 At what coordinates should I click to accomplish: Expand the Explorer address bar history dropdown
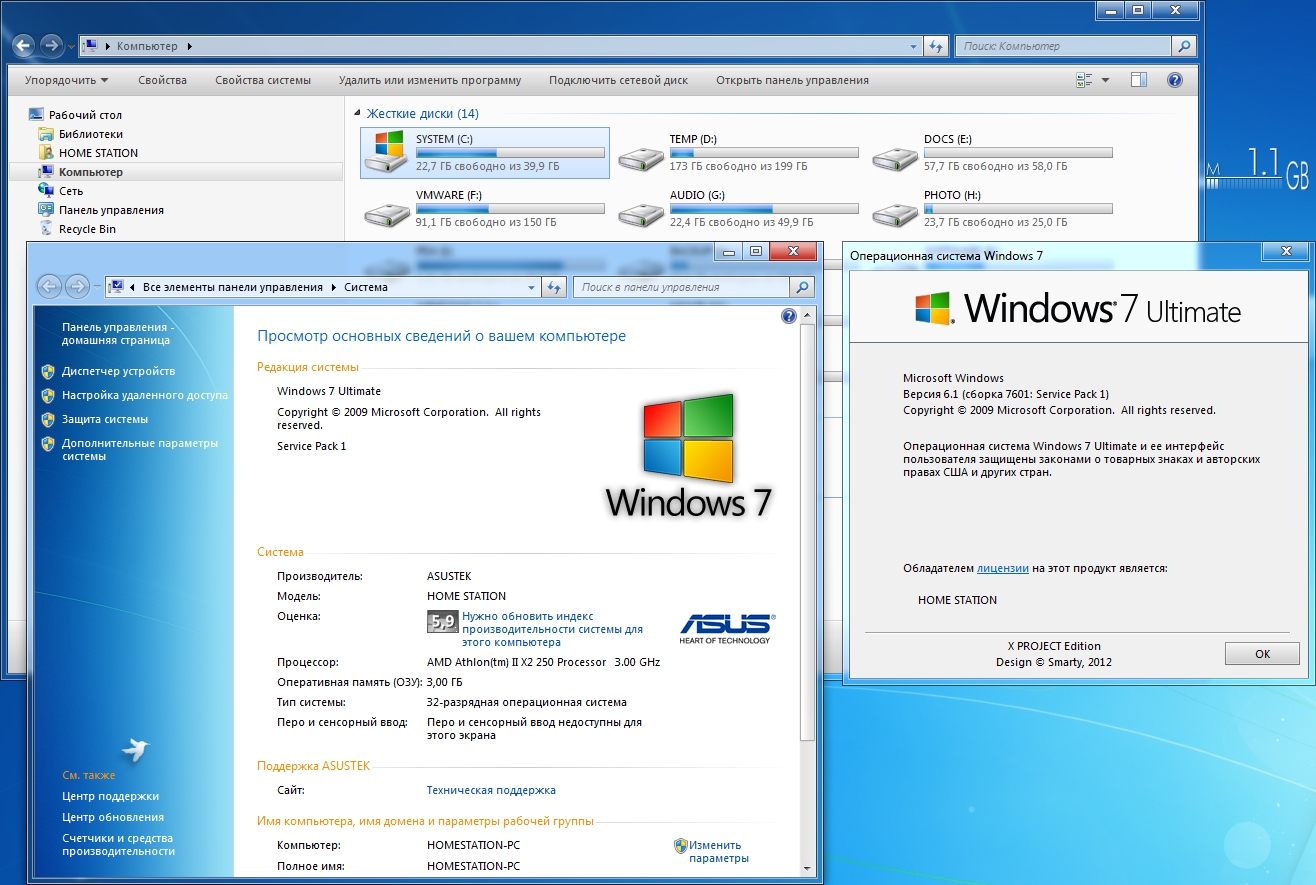[914, 46]
